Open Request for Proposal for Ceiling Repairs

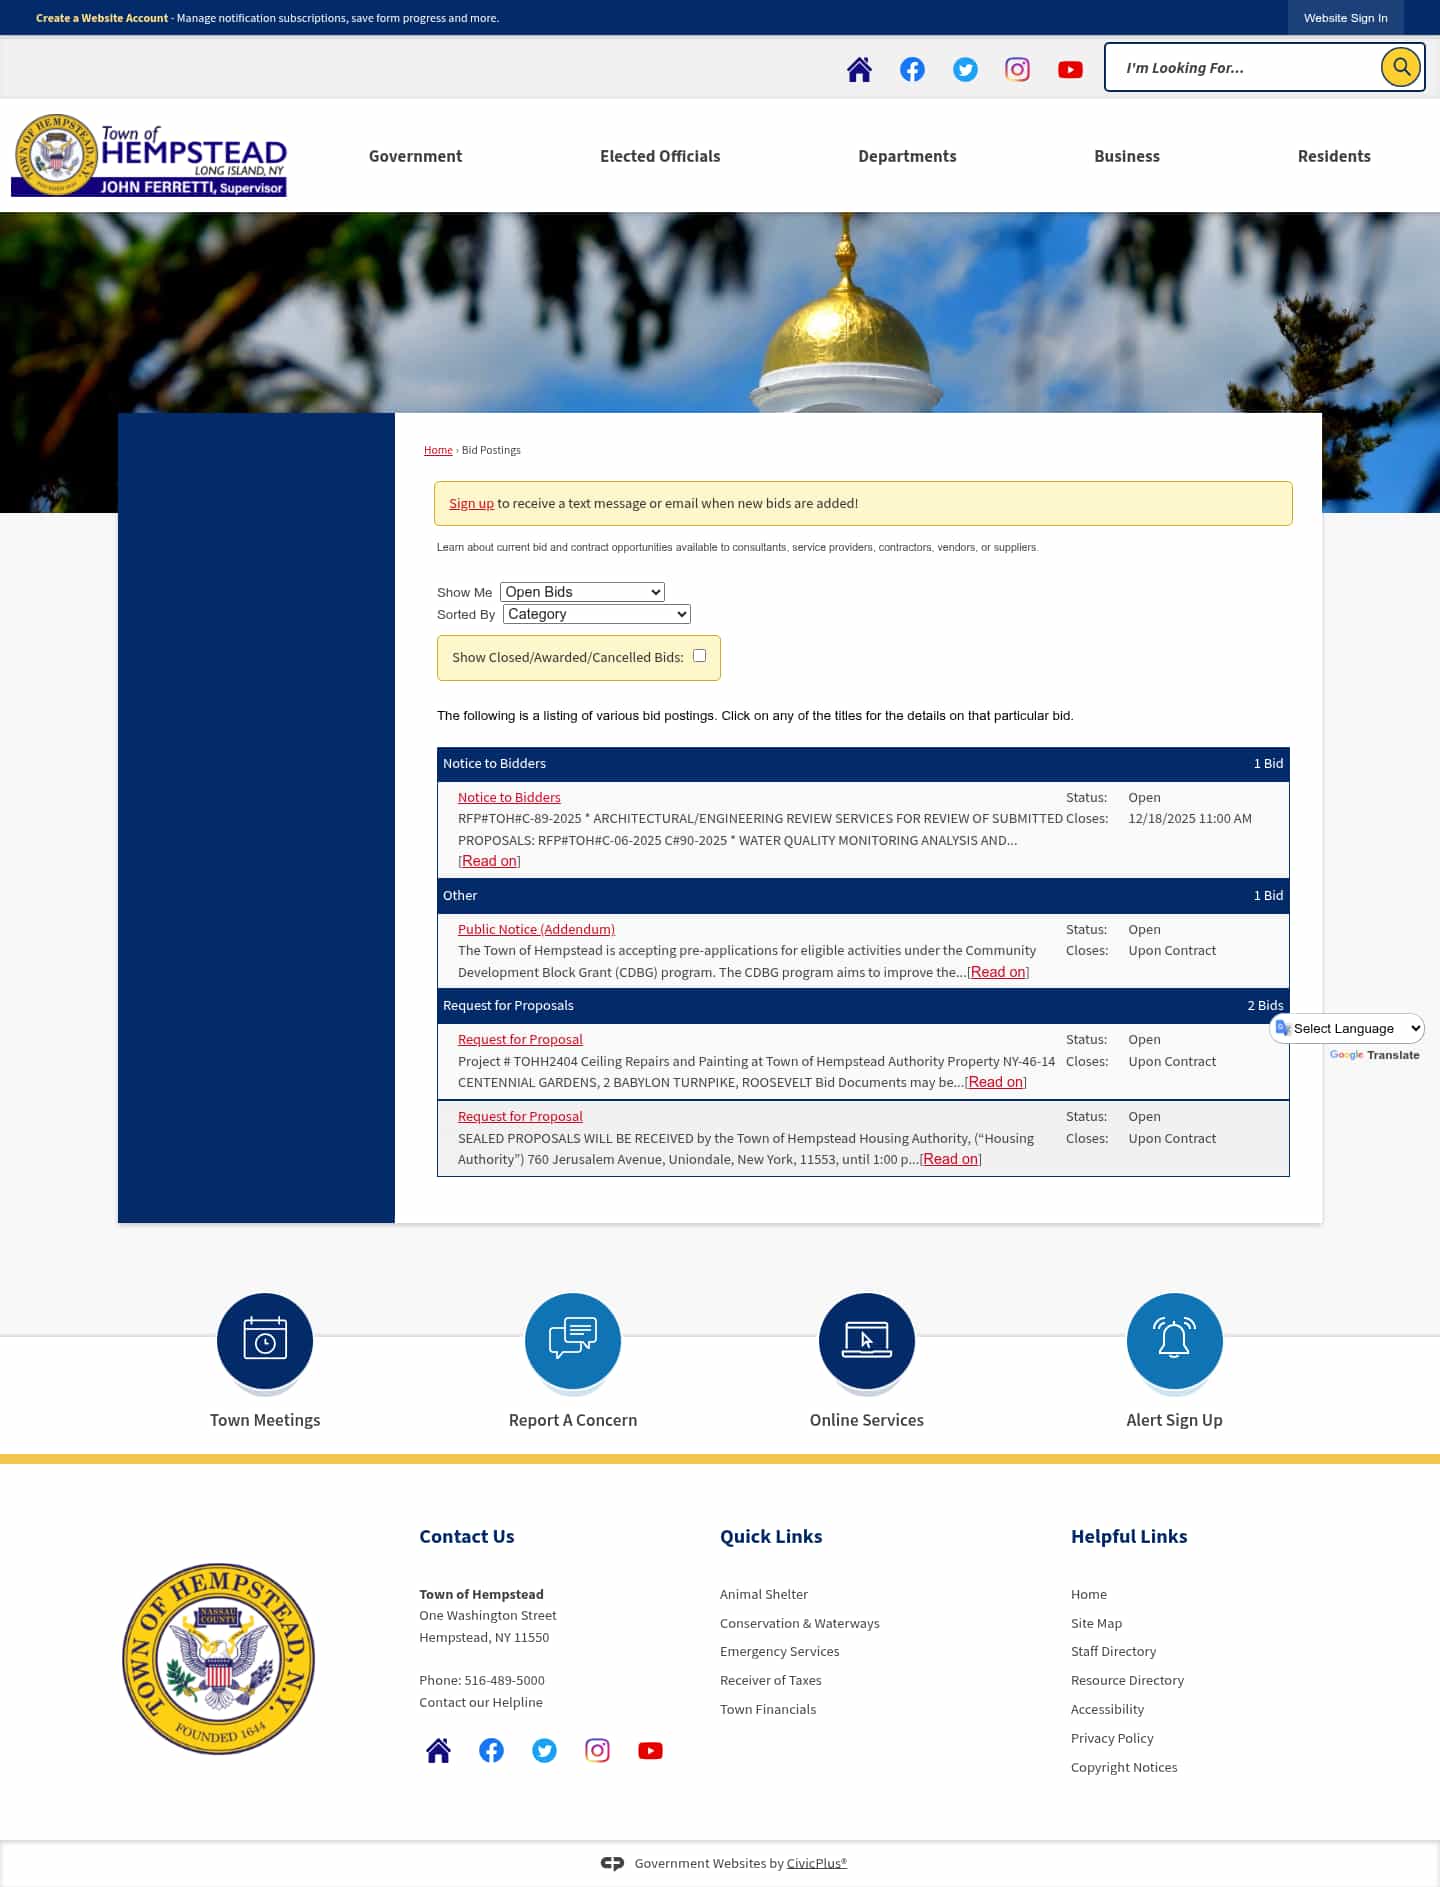(520, 1039)
